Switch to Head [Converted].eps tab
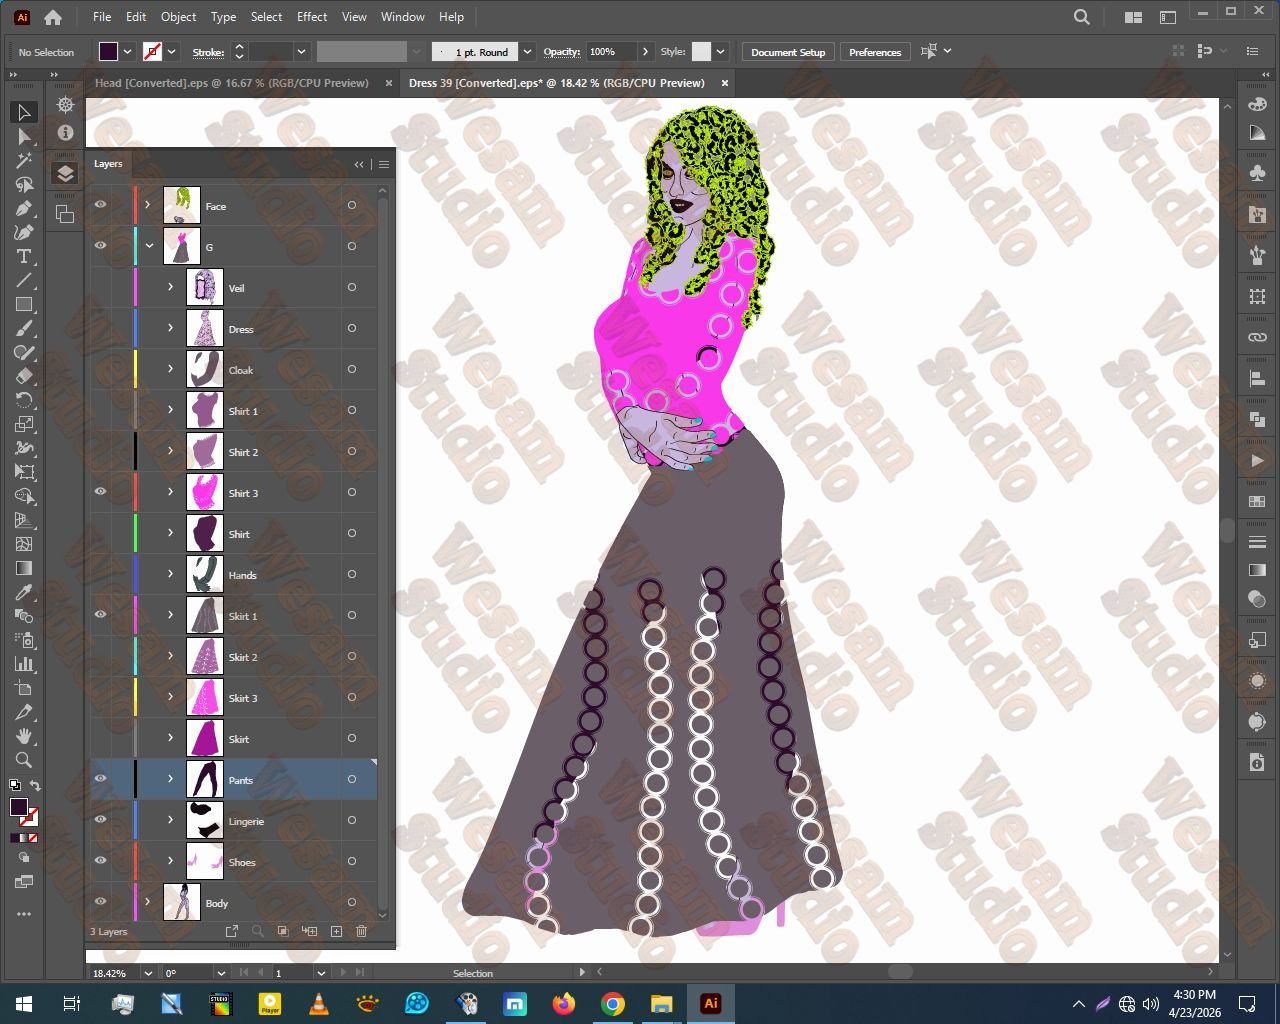The height and width of the screenshot is (1024, 1280). [x=231, y=83]
